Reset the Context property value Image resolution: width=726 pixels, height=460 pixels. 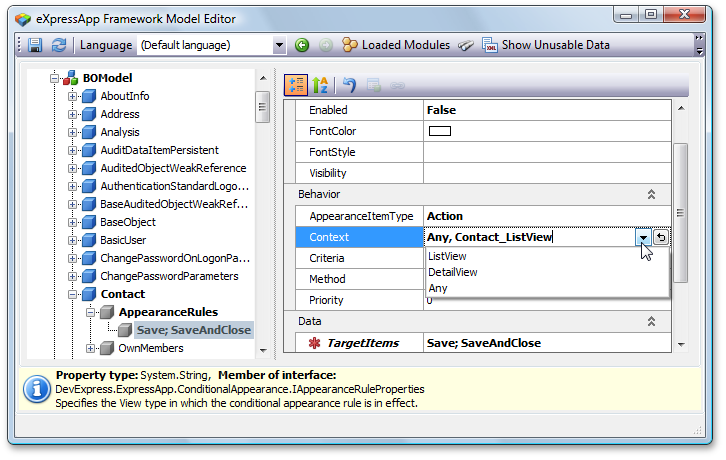click(x=661, y=238)
